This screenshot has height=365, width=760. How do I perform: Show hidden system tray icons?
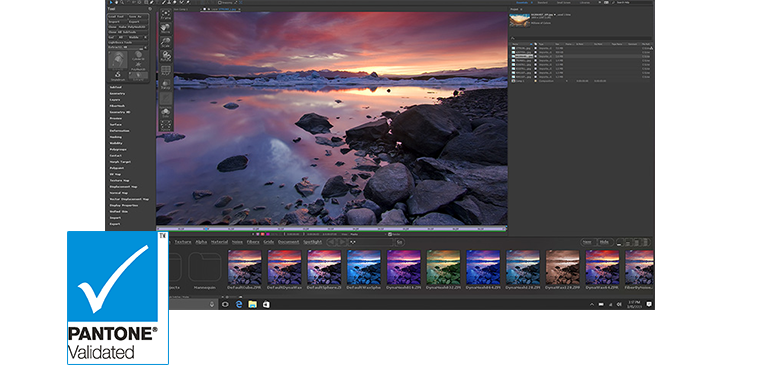click(592, 304)
